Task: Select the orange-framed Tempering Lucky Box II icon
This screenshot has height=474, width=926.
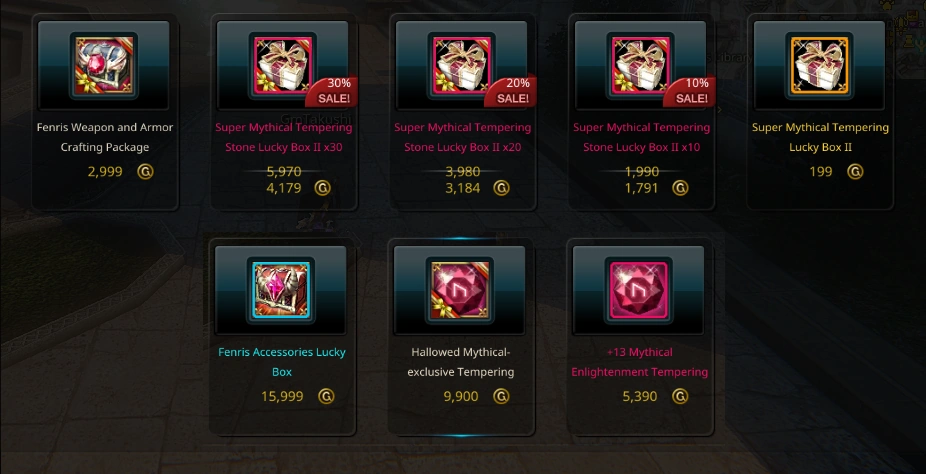Action: click(x=820, y=66)
